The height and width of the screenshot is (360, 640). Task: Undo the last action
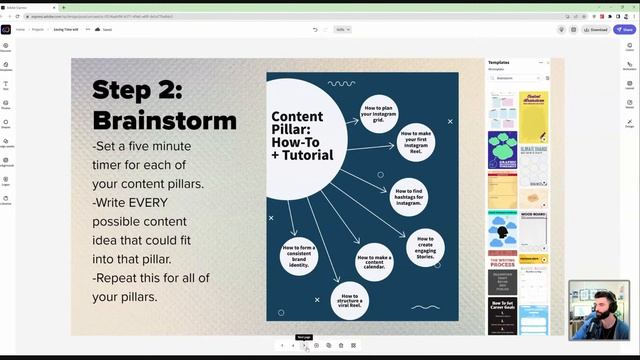tap(315, 29)
